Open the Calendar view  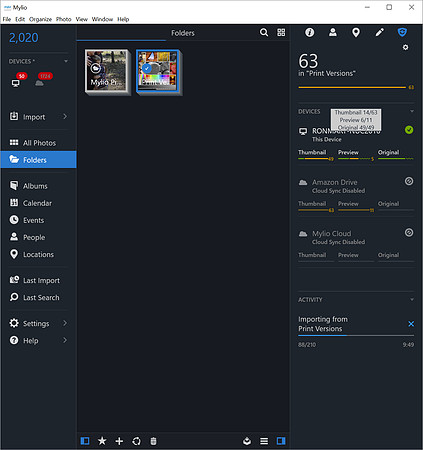pos(38,203)
